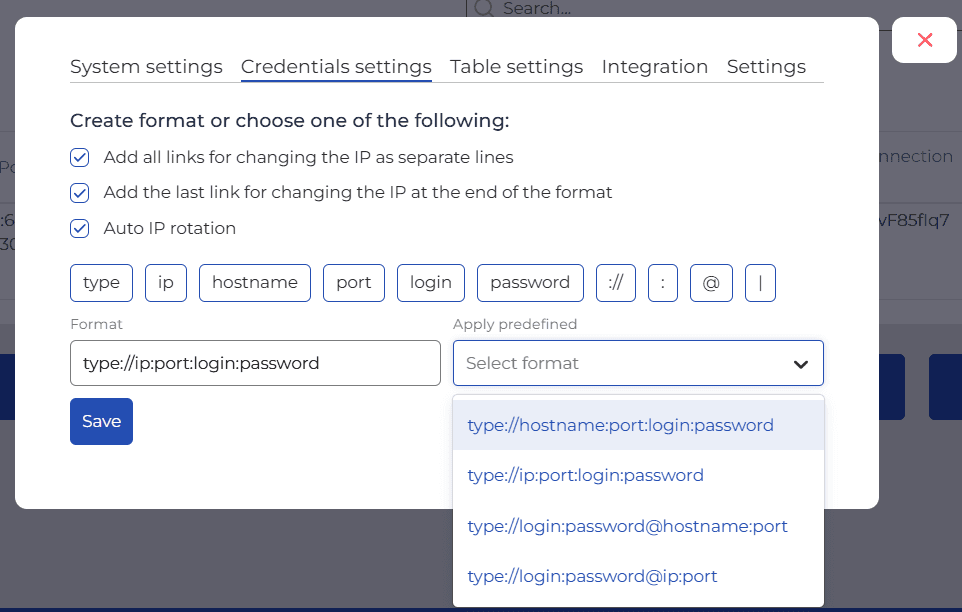Pick type://ip:port:login:password from the list

coord(585,475)
